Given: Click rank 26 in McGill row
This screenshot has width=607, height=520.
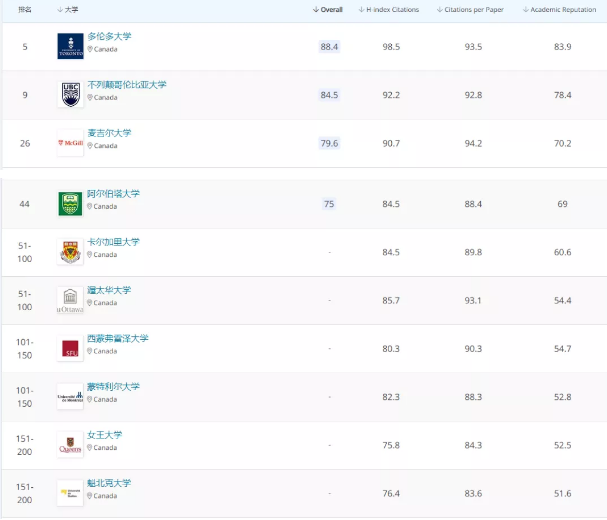Looking at the screenshot, I should [x=25, y=143].
